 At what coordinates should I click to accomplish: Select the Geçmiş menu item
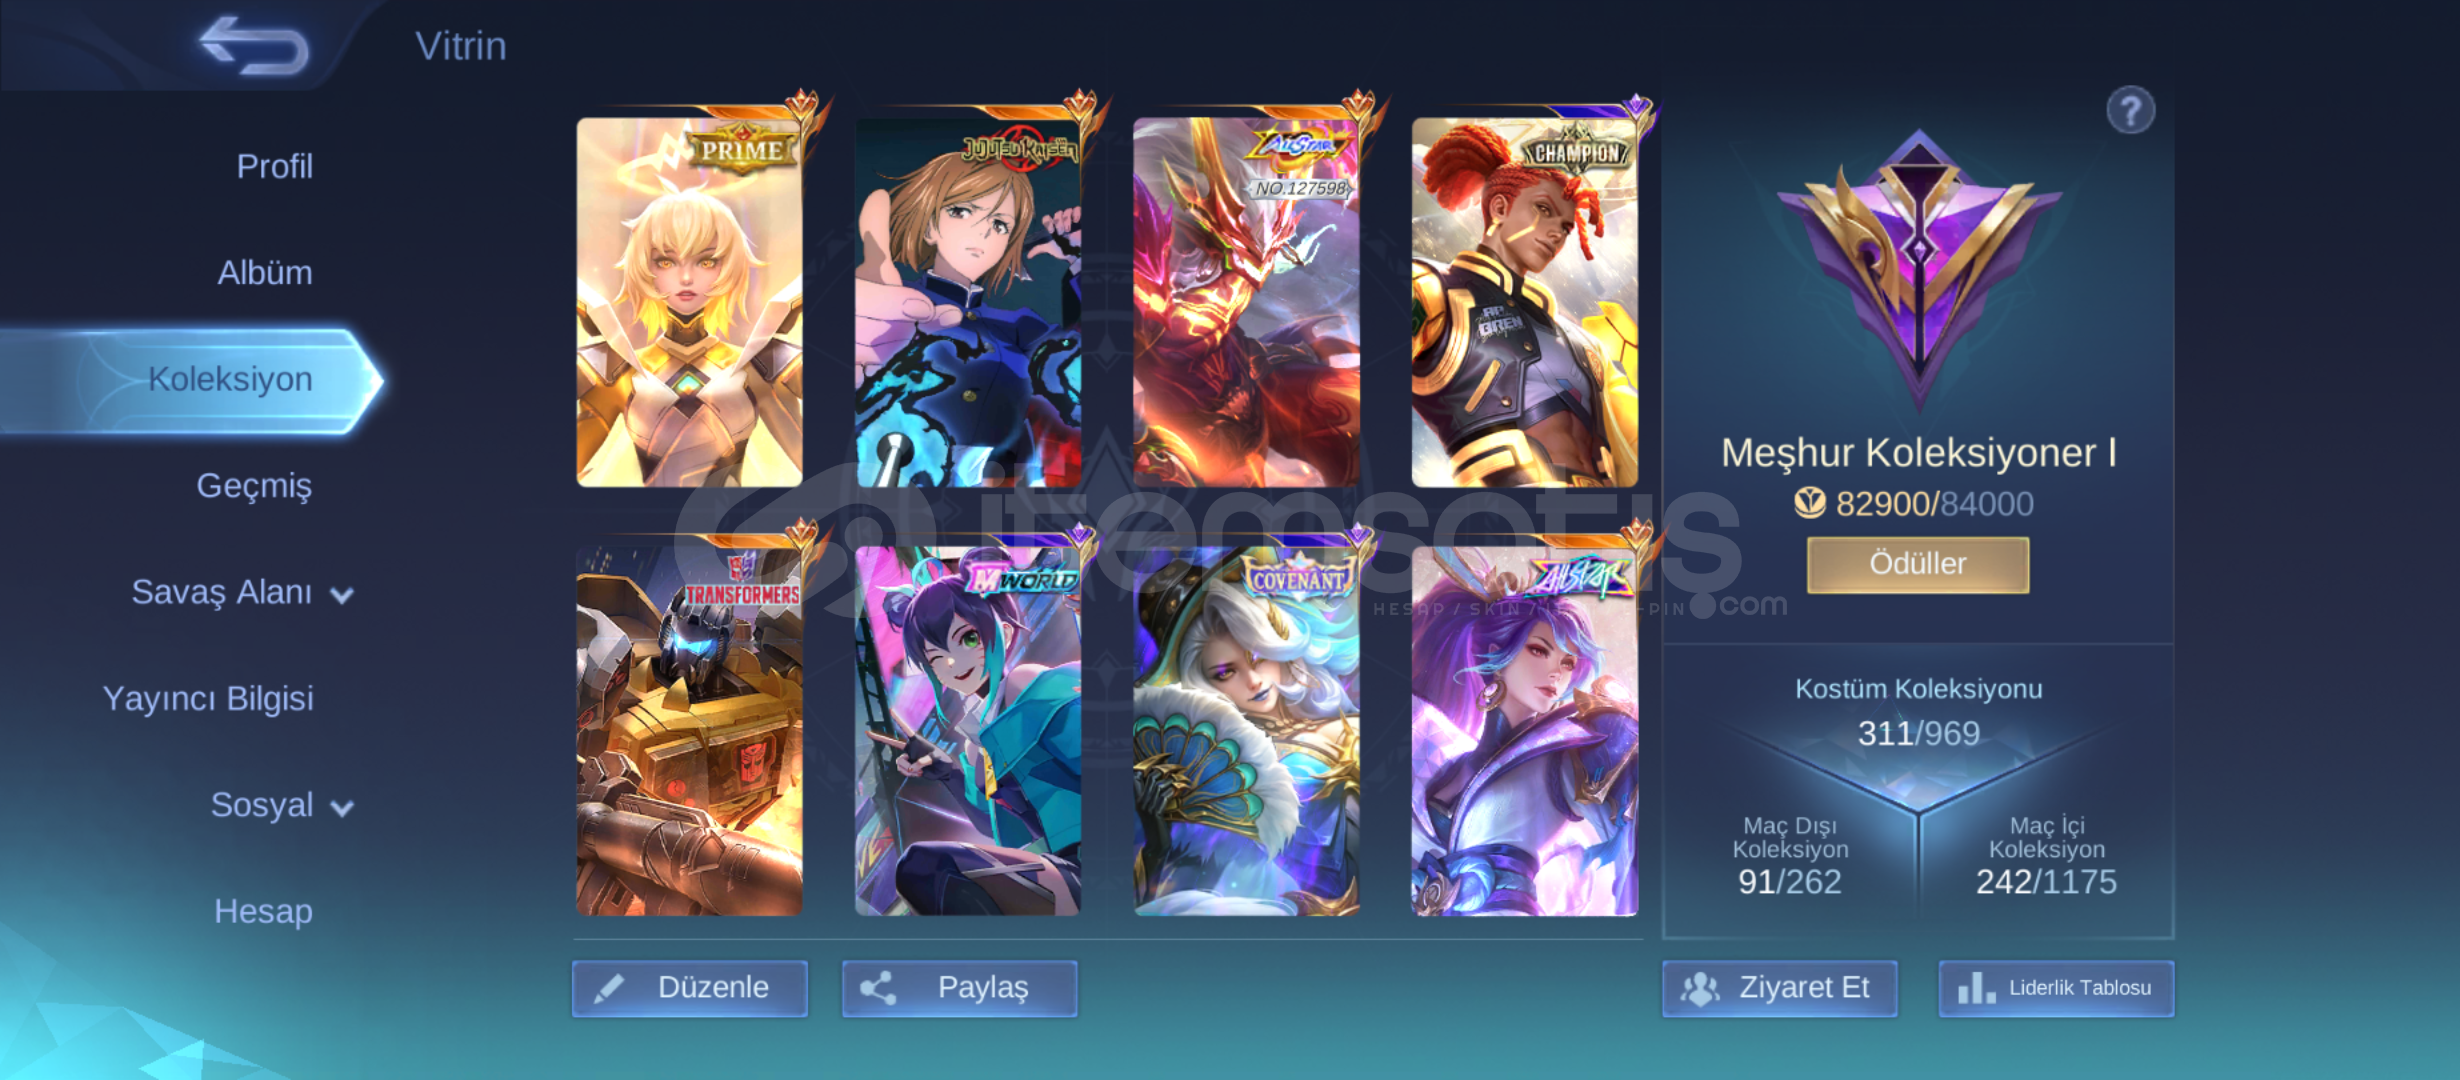254,486
